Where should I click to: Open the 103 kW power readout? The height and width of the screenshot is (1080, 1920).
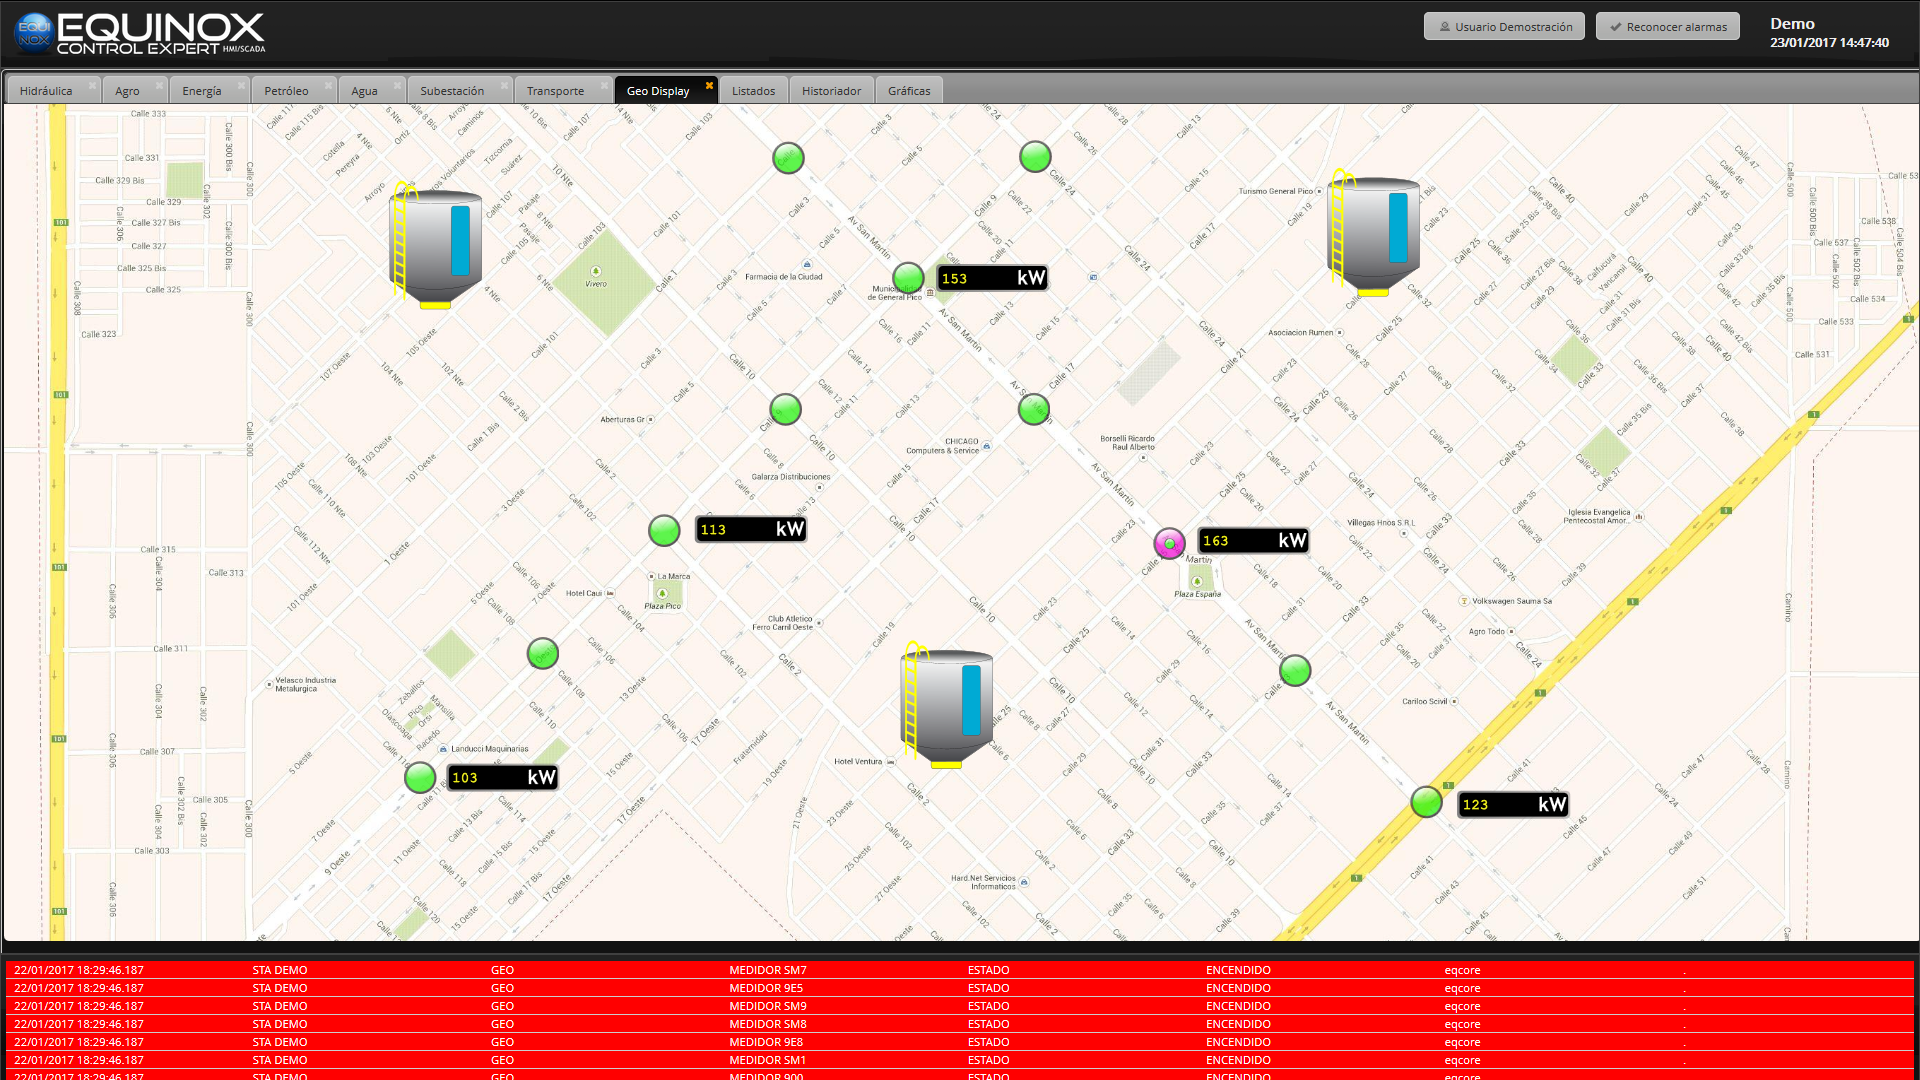[x=503, y=777]
